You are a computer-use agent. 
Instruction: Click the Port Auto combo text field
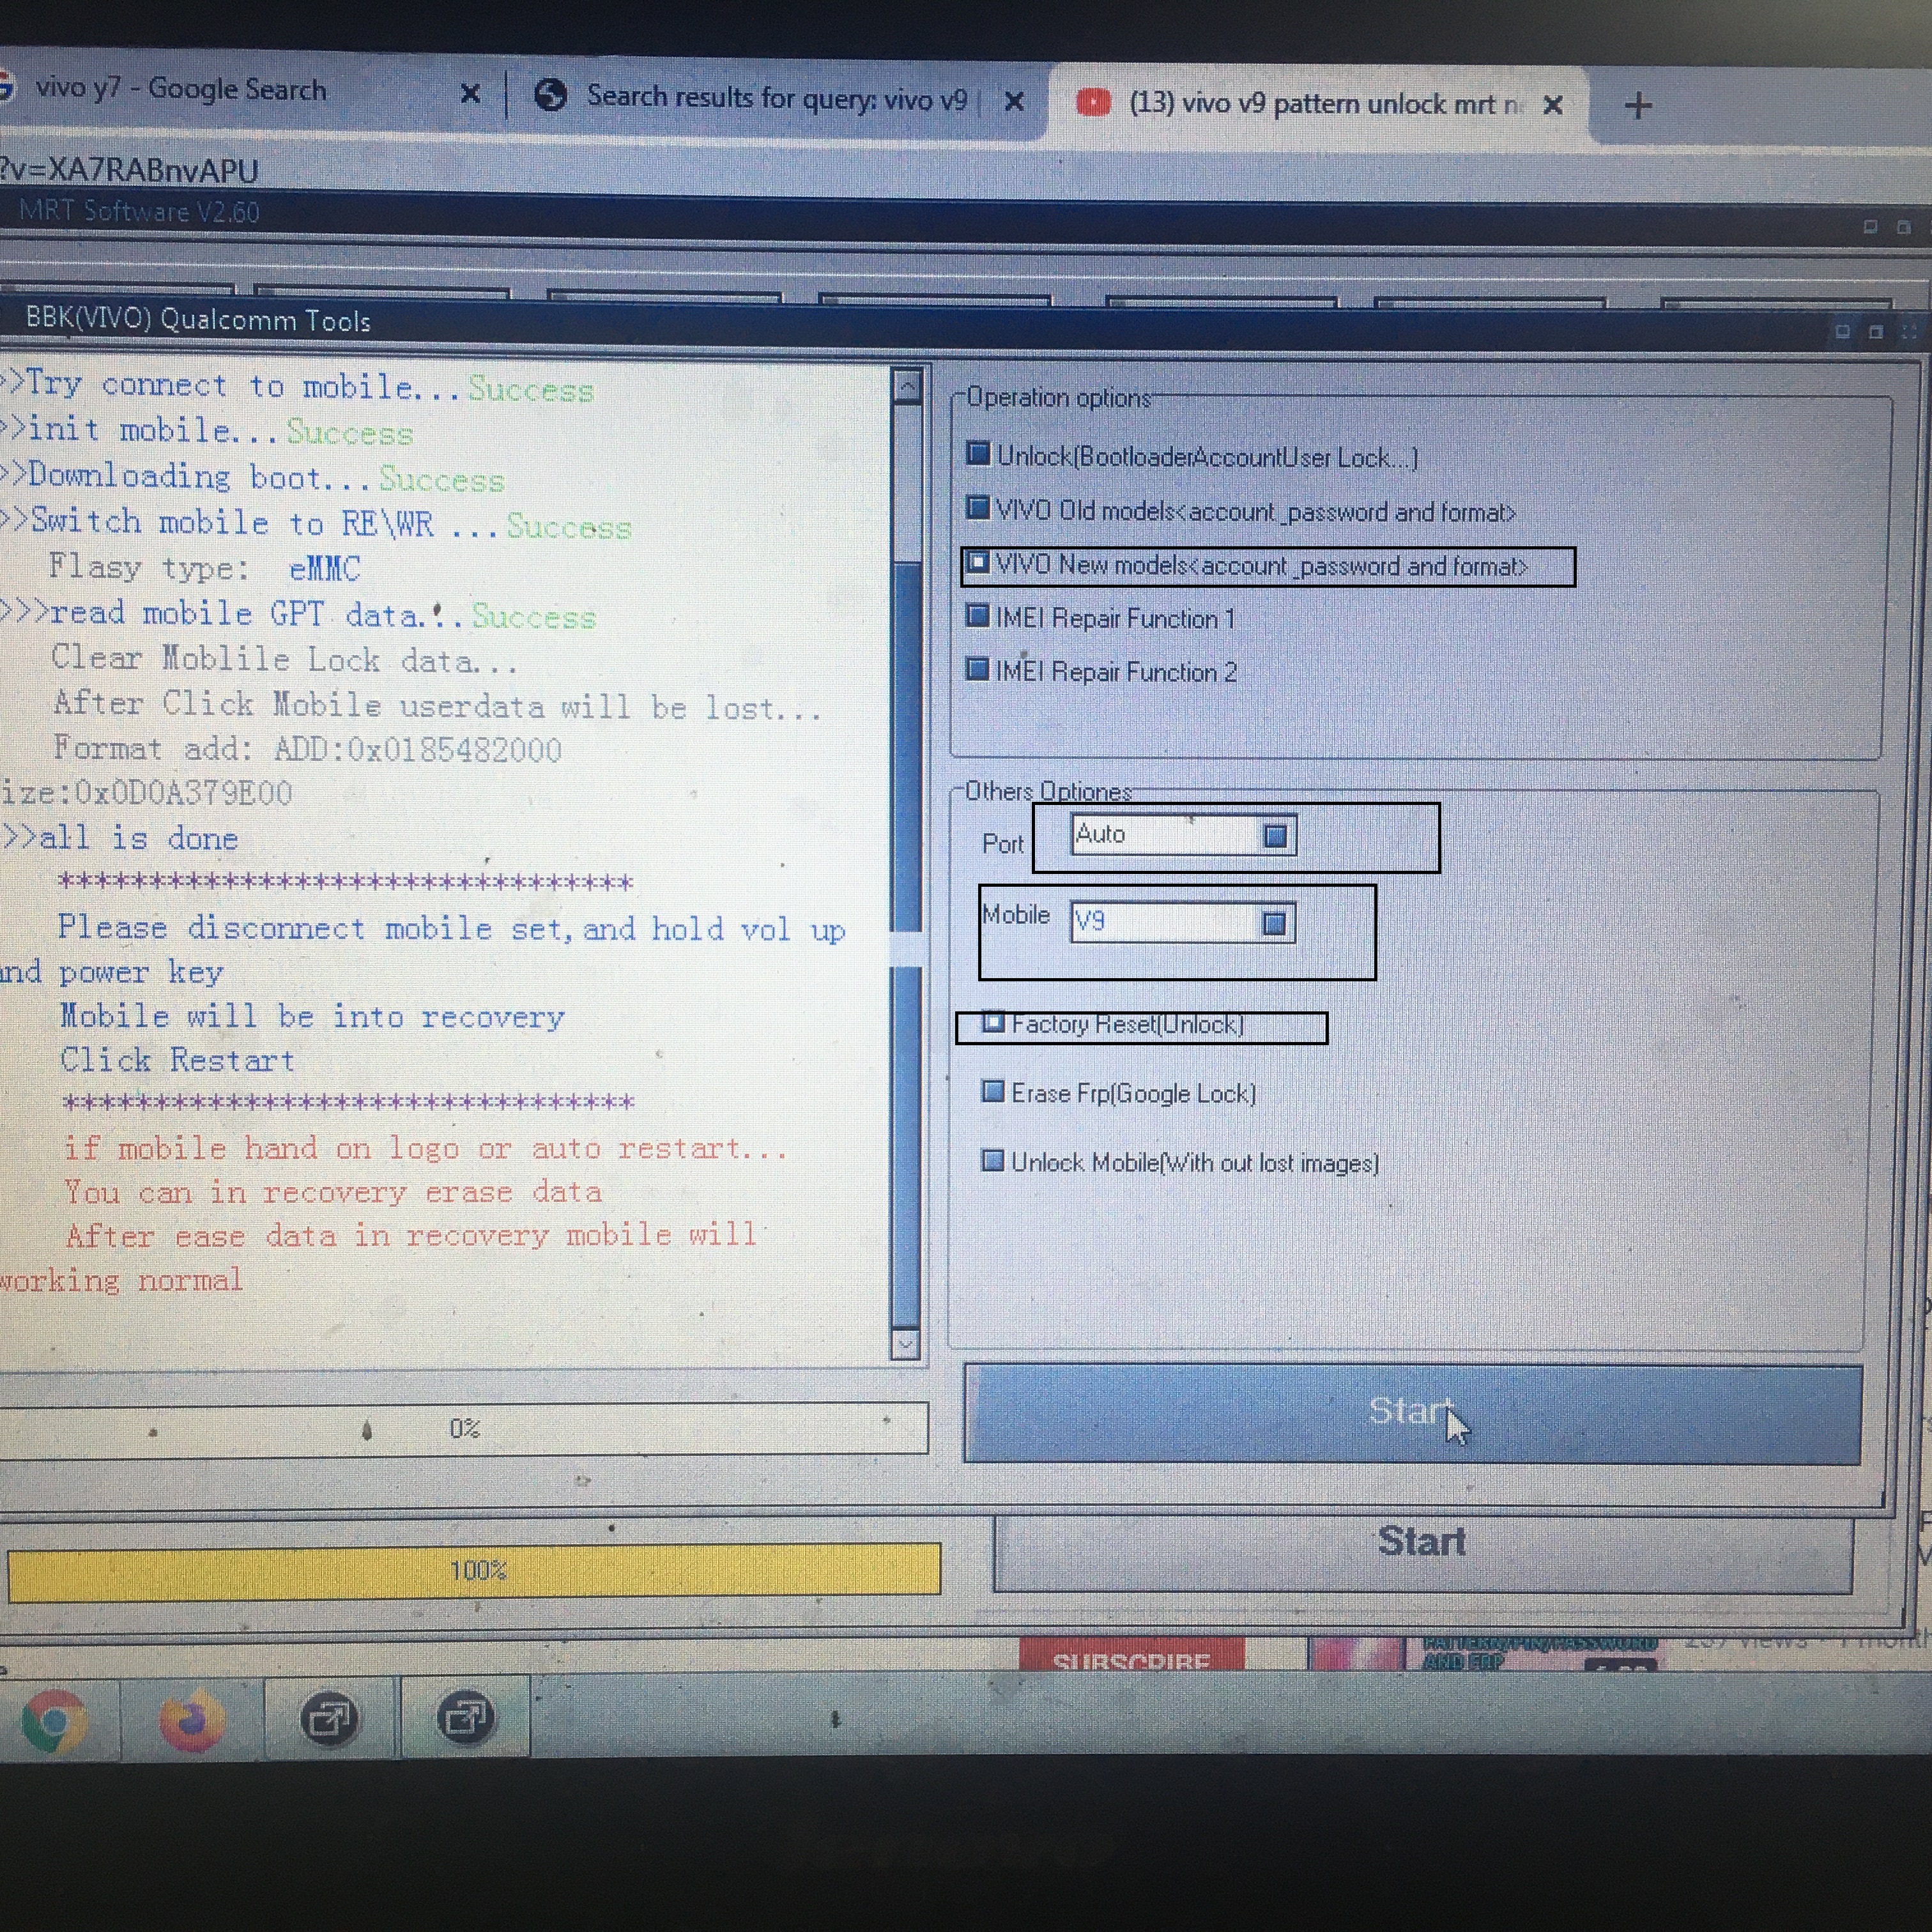point(1166,834)
